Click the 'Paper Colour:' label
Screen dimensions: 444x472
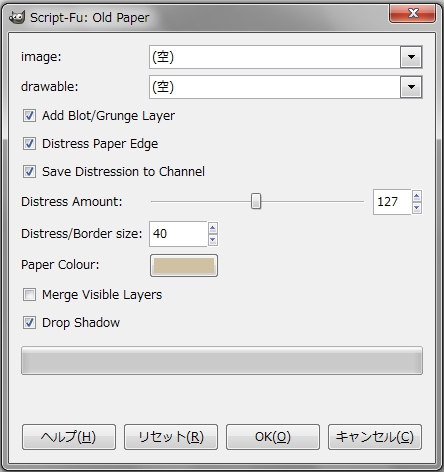click(60, 265)
